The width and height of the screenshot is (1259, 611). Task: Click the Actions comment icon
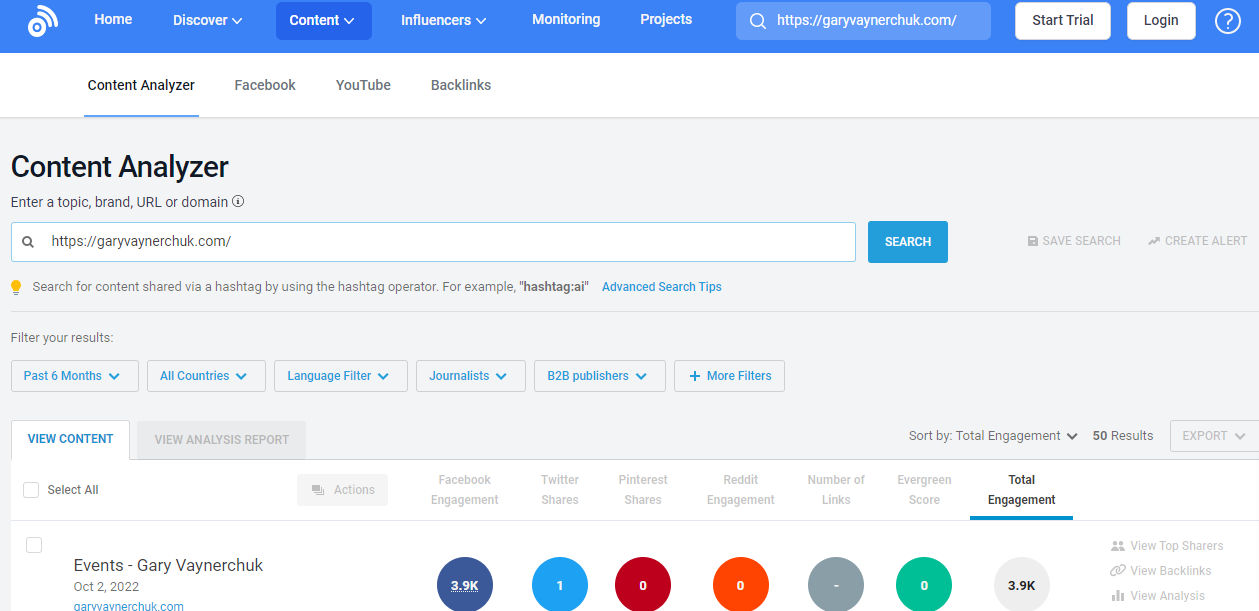318,490
